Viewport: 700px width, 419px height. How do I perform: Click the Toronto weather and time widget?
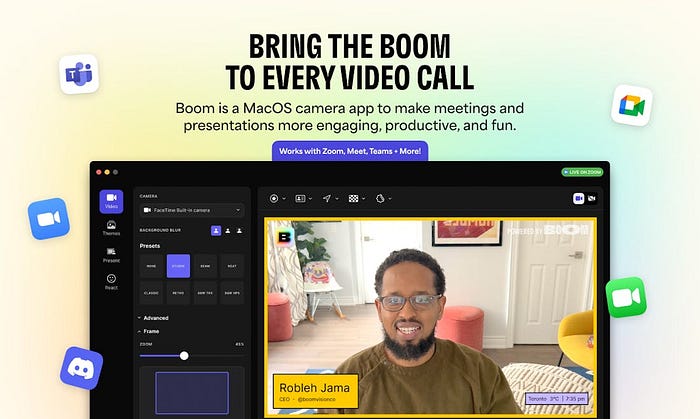(557, 398)
